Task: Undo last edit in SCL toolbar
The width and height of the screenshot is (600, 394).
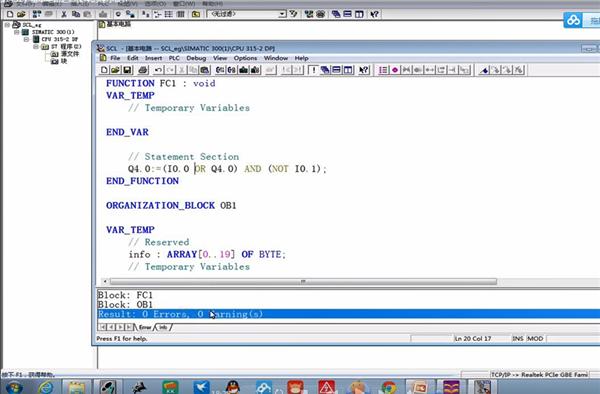Action: click(158, 70)
